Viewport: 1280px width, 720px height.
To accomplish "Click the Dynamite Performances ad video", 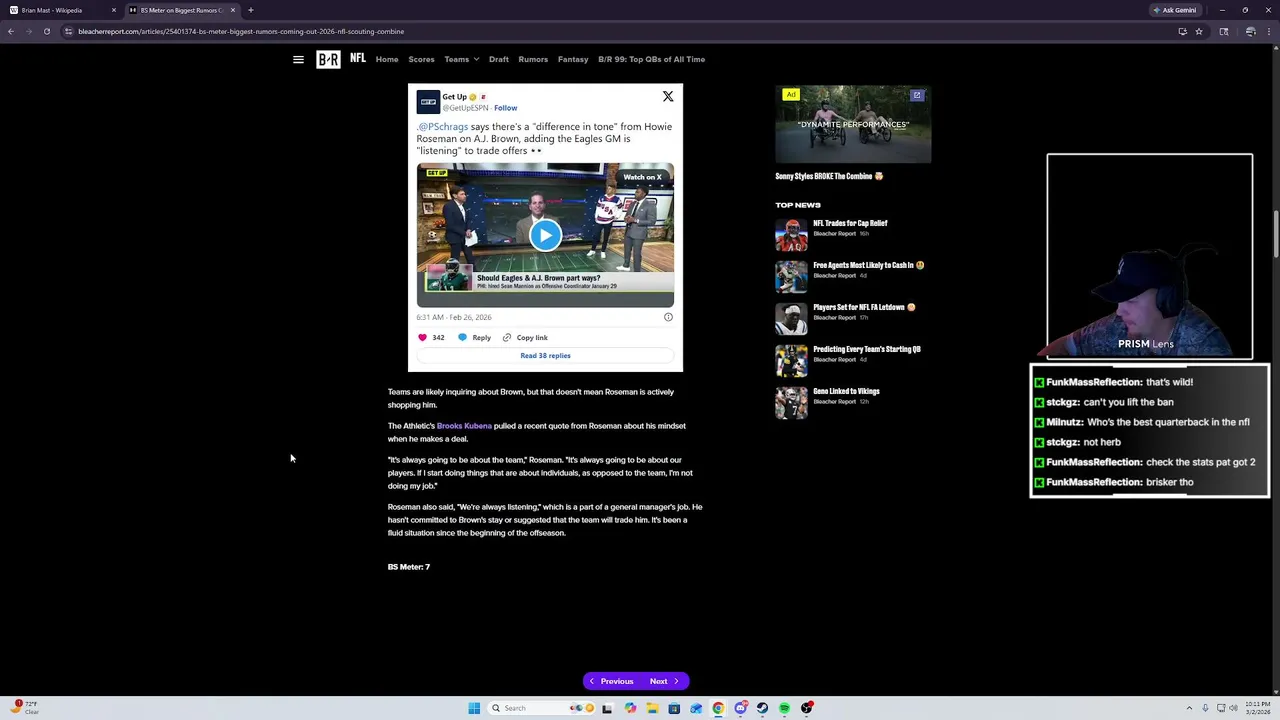I will pos(853,125).
